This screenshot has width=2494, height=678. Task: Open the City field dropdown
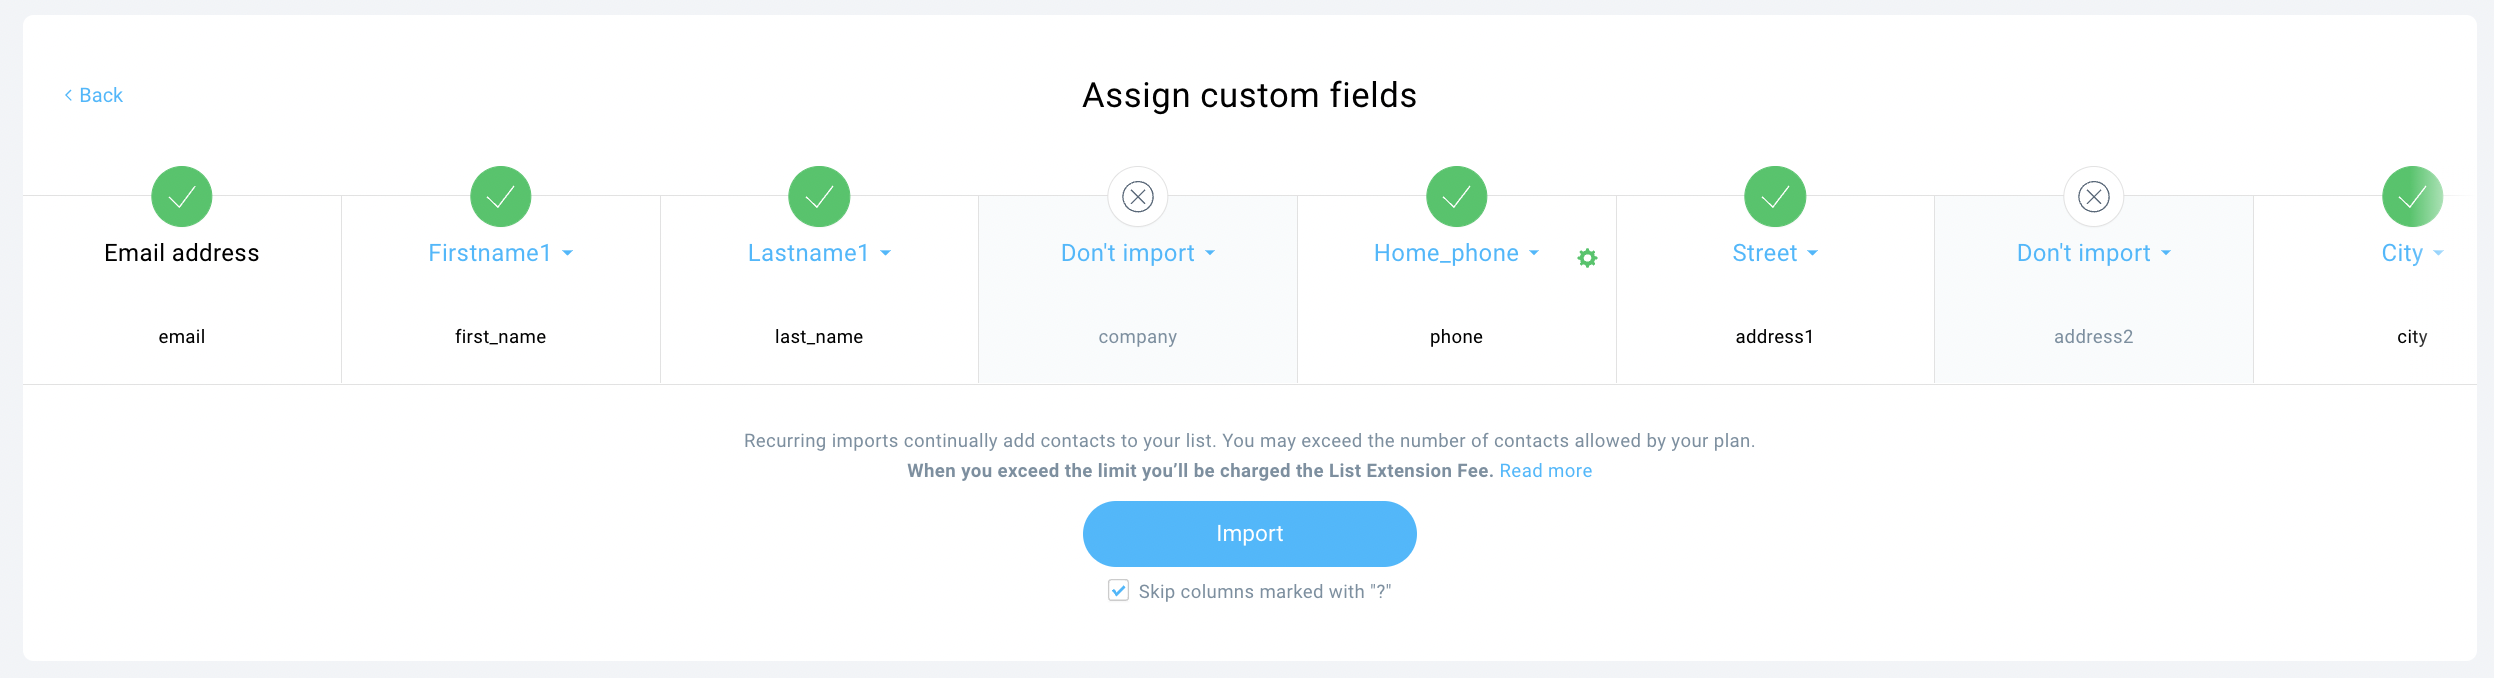coord(2412,253)
